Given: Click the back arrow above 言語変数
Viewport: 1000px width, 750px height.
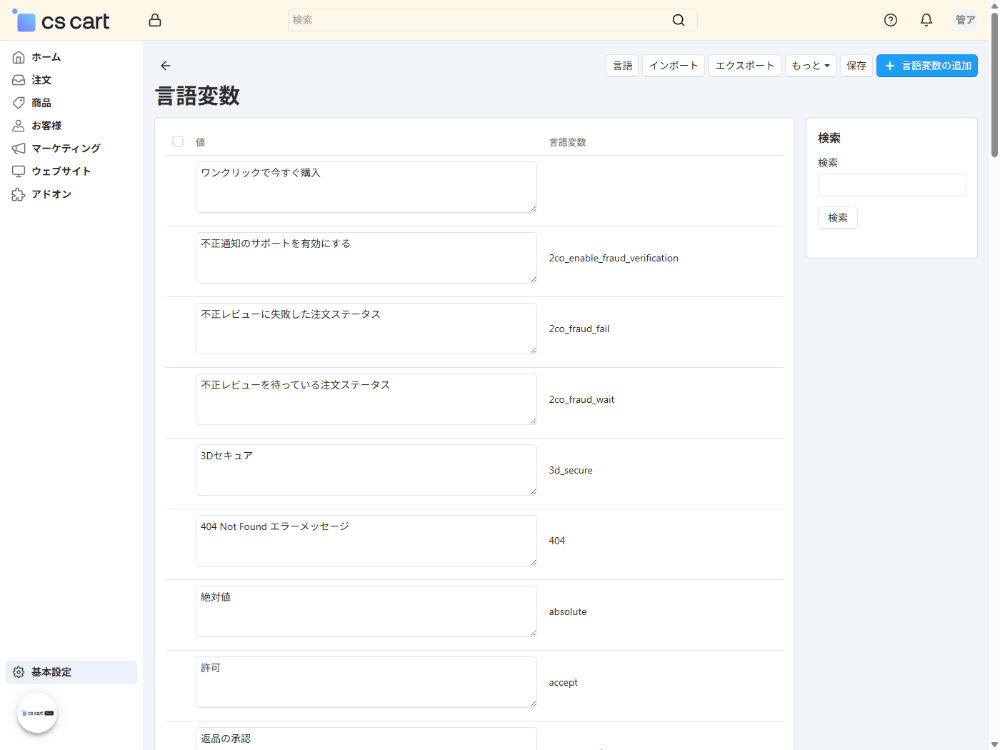Looking at the screenshot, I should point(165,65).
